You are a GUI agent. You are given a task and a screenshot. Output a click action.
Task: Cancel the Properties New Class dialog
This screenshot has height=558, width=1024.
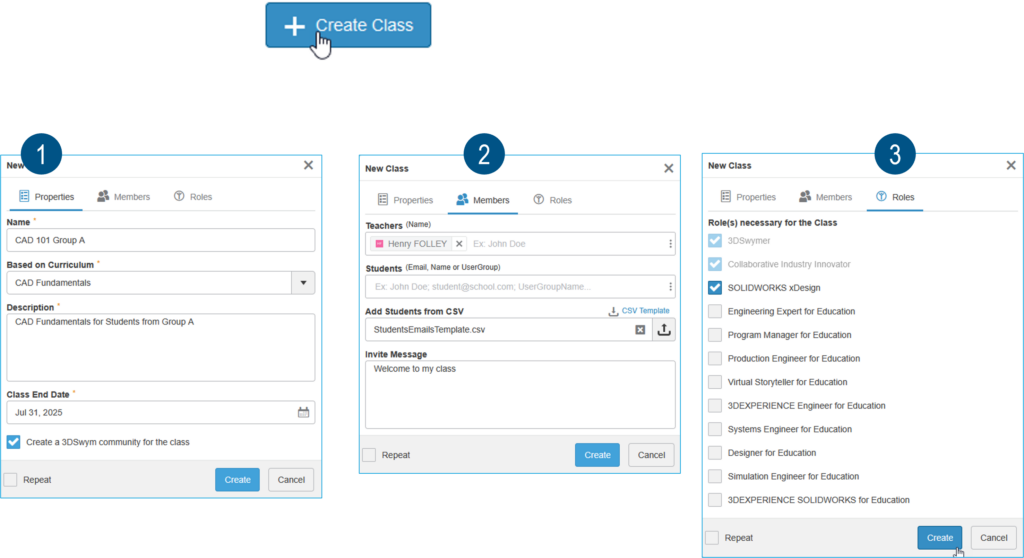point(291,480)
